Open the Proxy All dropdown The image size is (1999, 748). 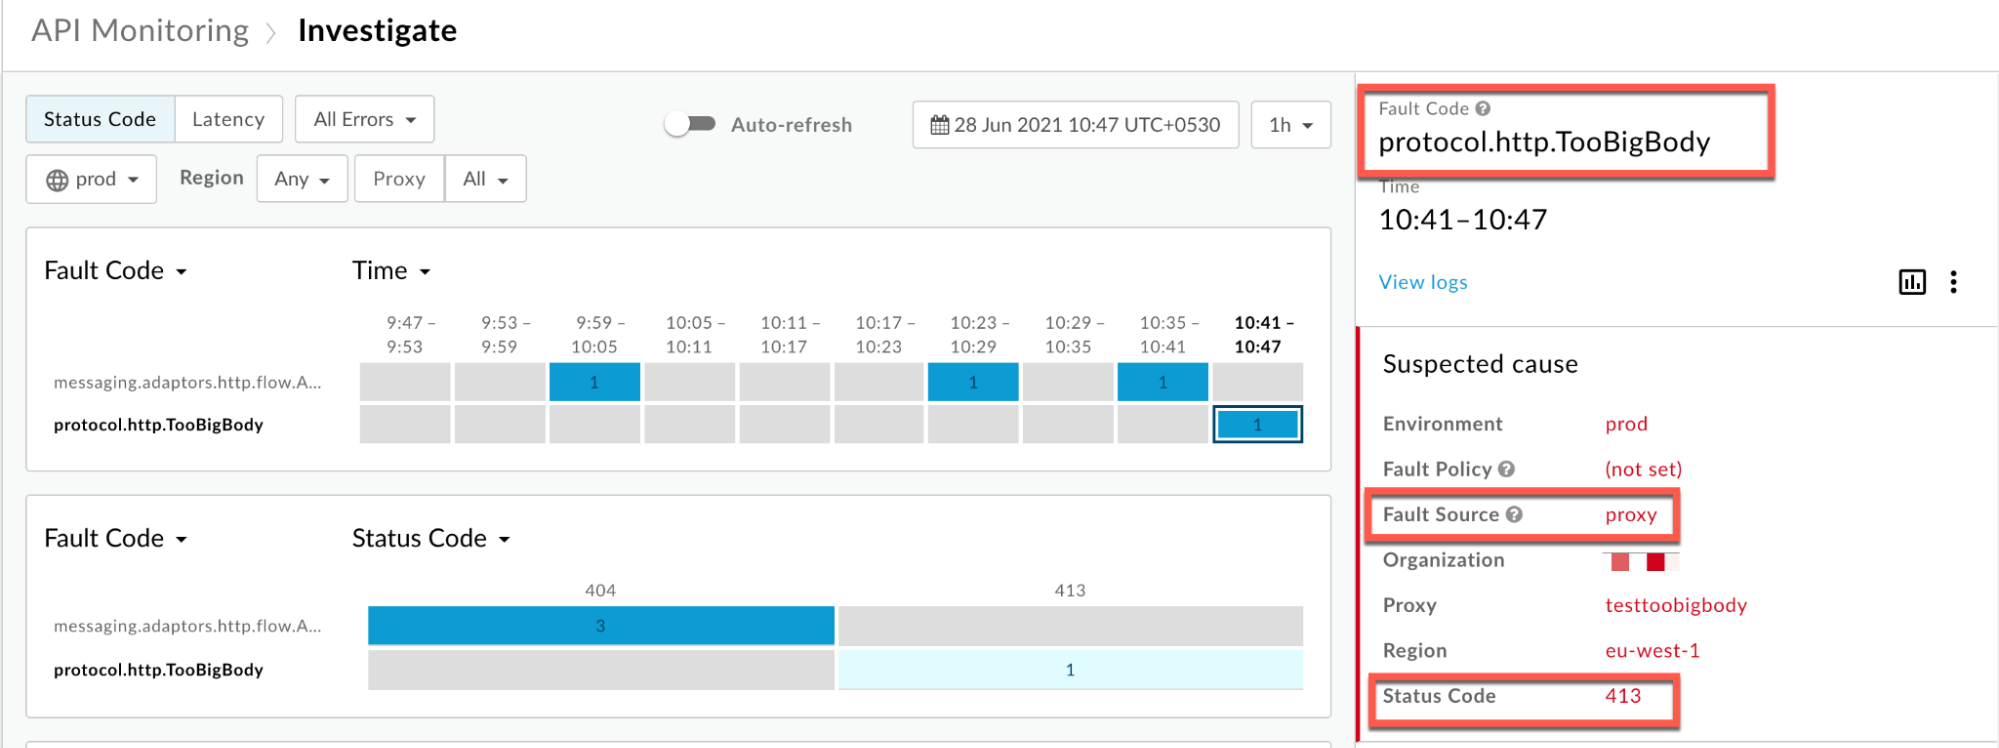(x=485, y=179)
